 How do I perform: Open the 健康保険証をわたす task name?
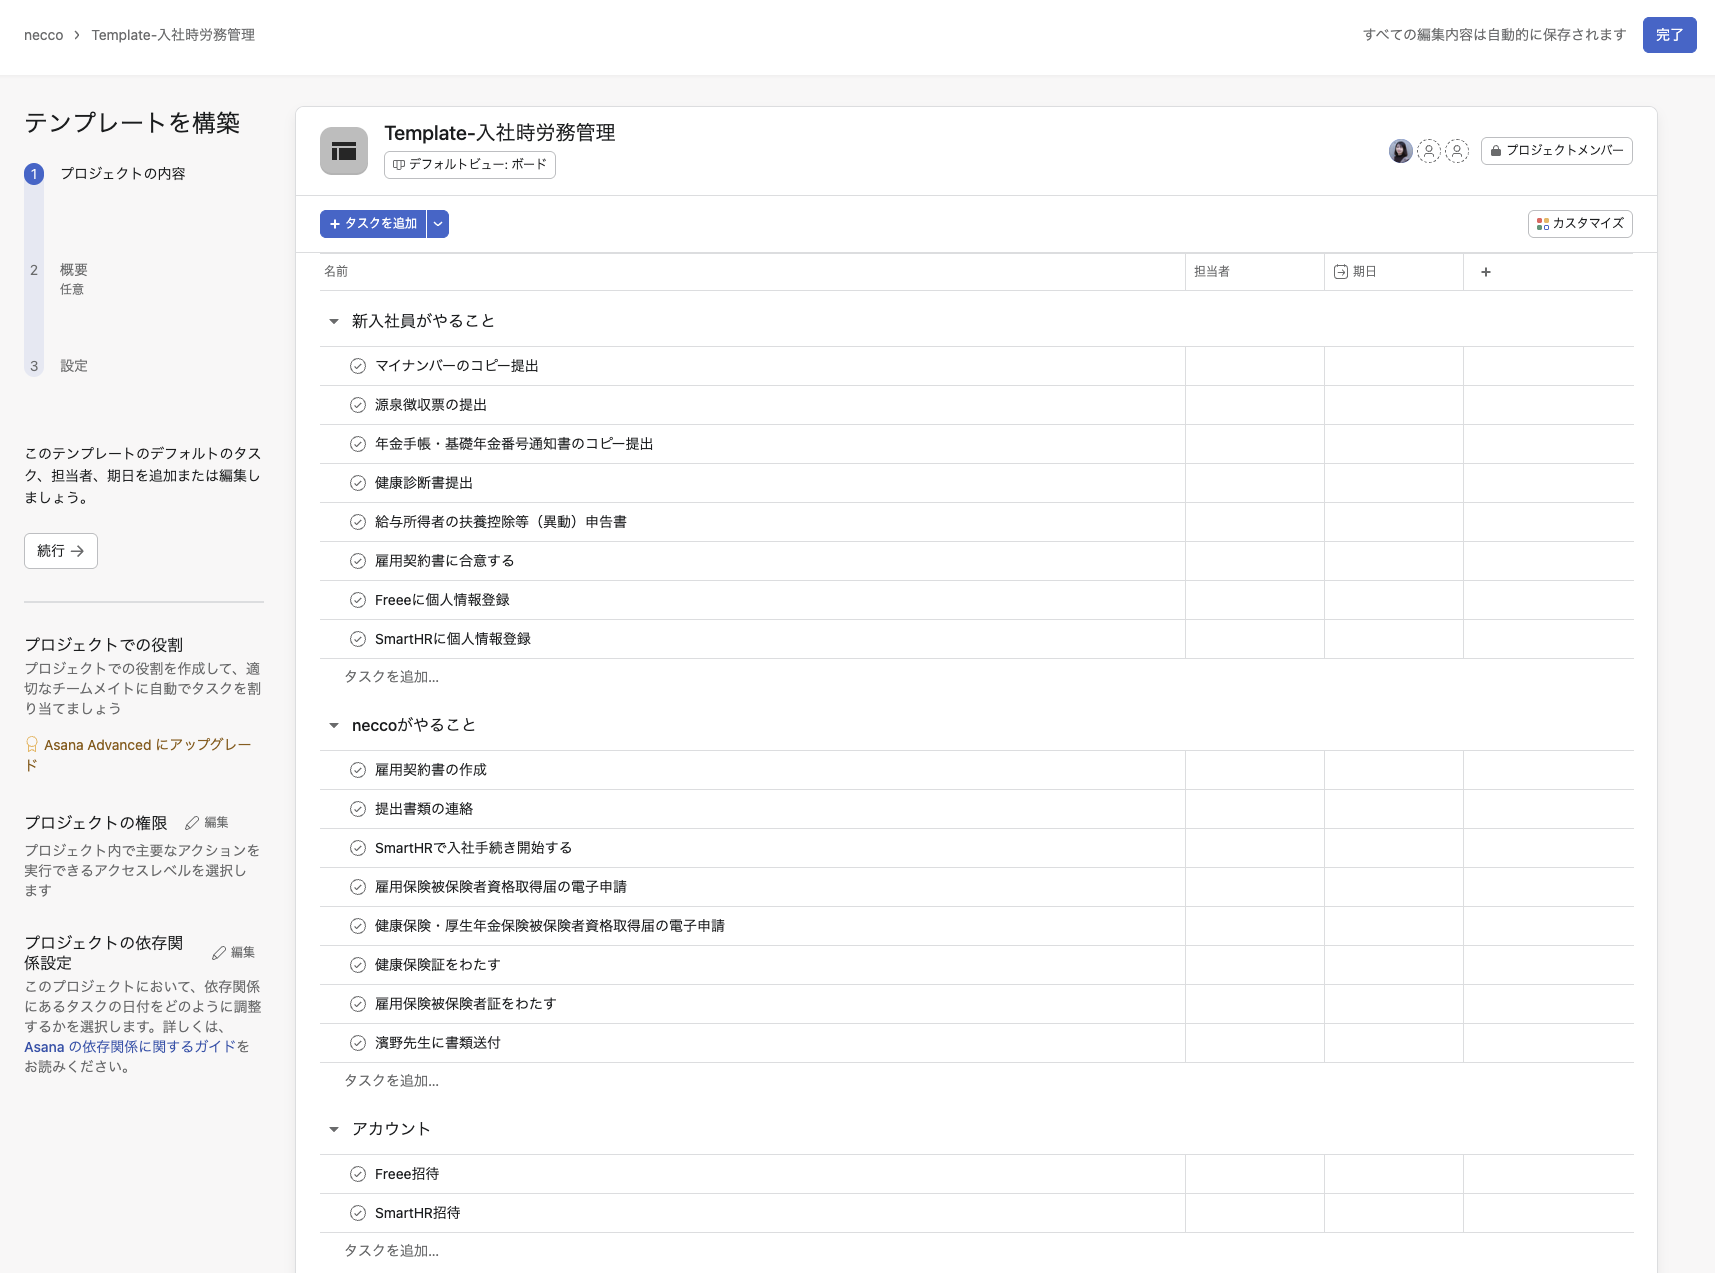(x=437, y=965)
